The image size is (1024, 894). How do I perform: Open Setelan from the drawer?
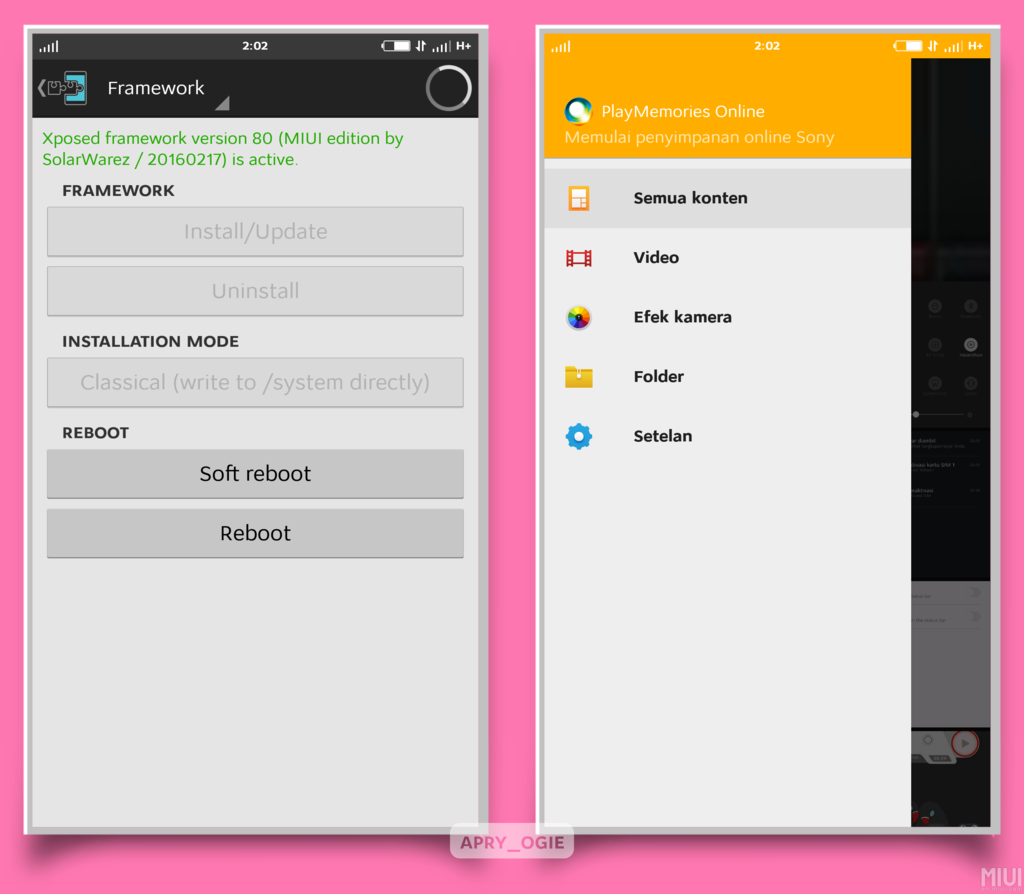pyautogui.click(x=662, y=436)
